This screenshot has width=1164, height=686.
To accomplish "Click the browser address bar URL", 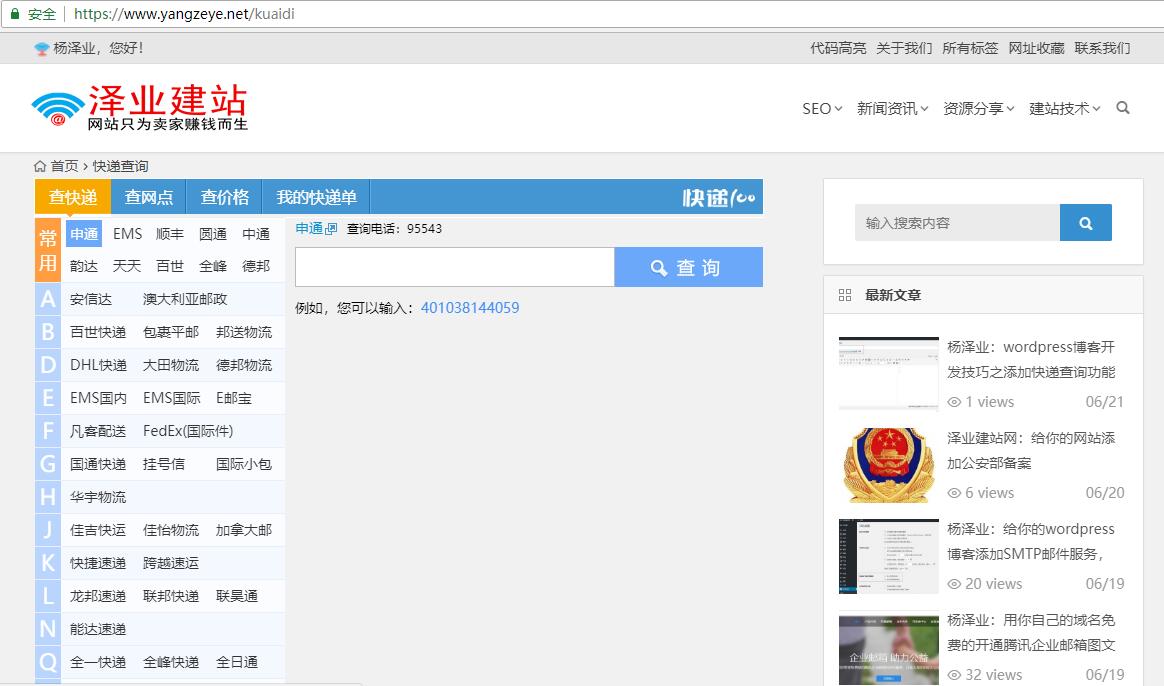I will tap(184, 13).
